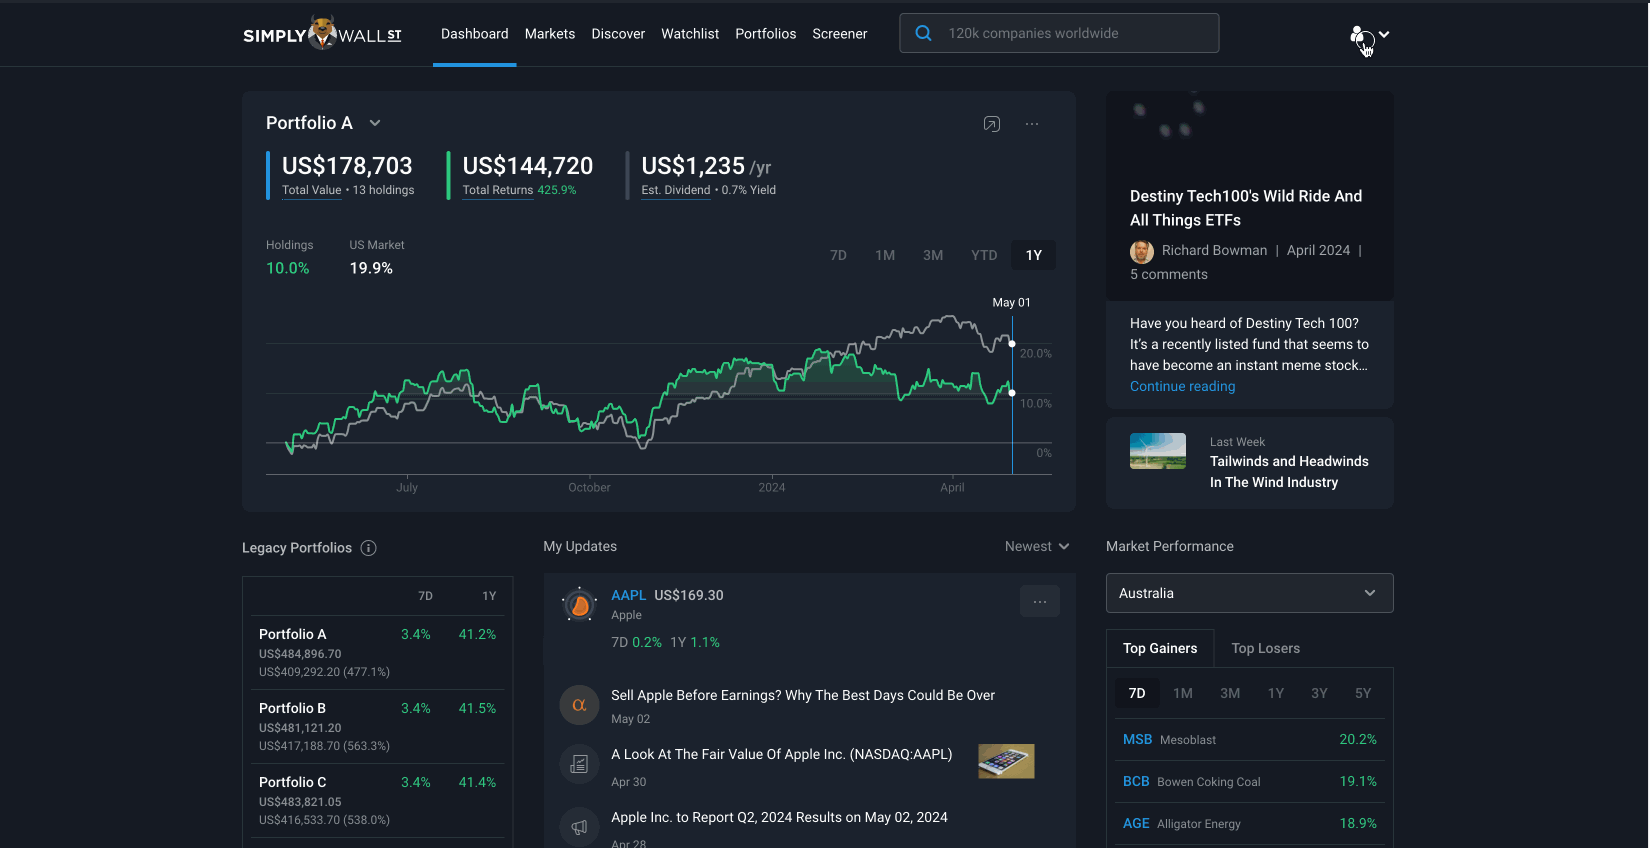Screen dimensions: 1650x848
Task: Open legacy Portfolio A row
Action: (x=378, y=653)
